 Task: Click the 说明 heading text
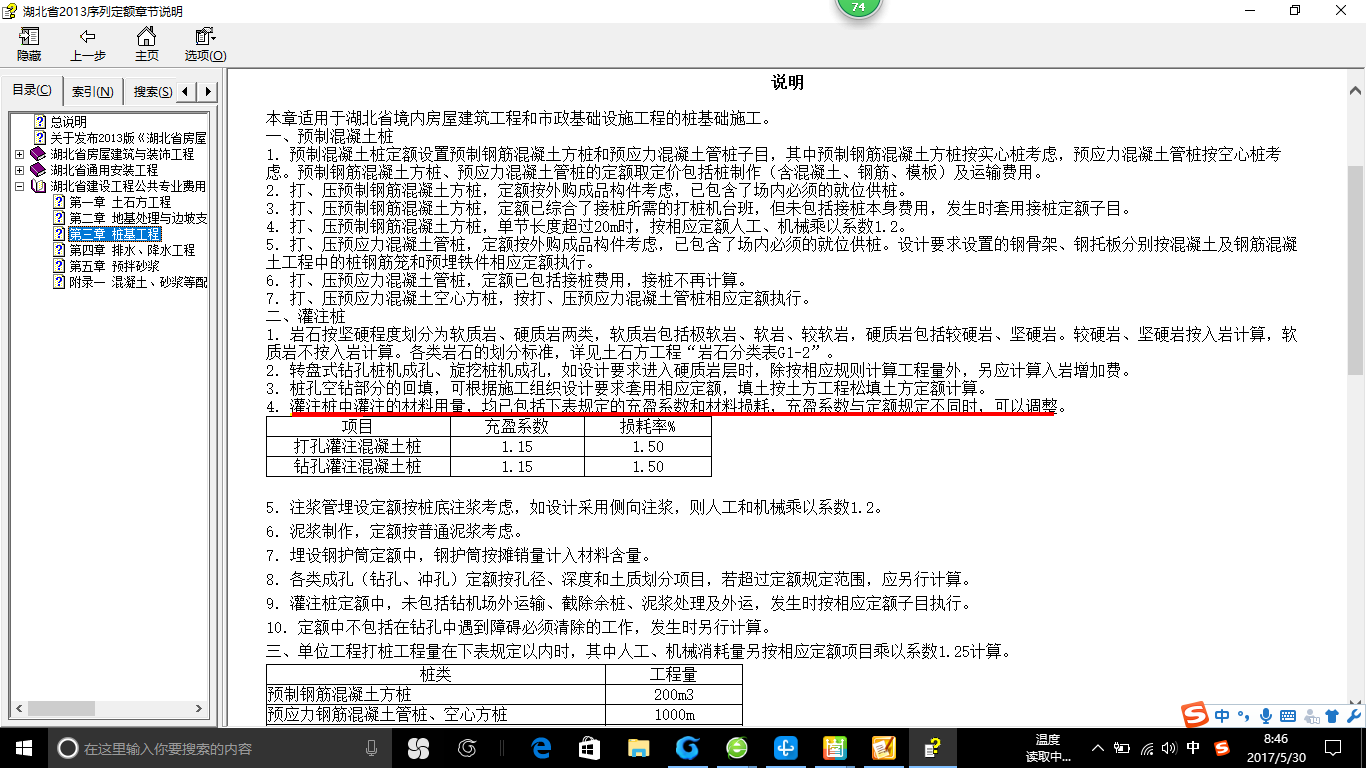pos(788,83)
